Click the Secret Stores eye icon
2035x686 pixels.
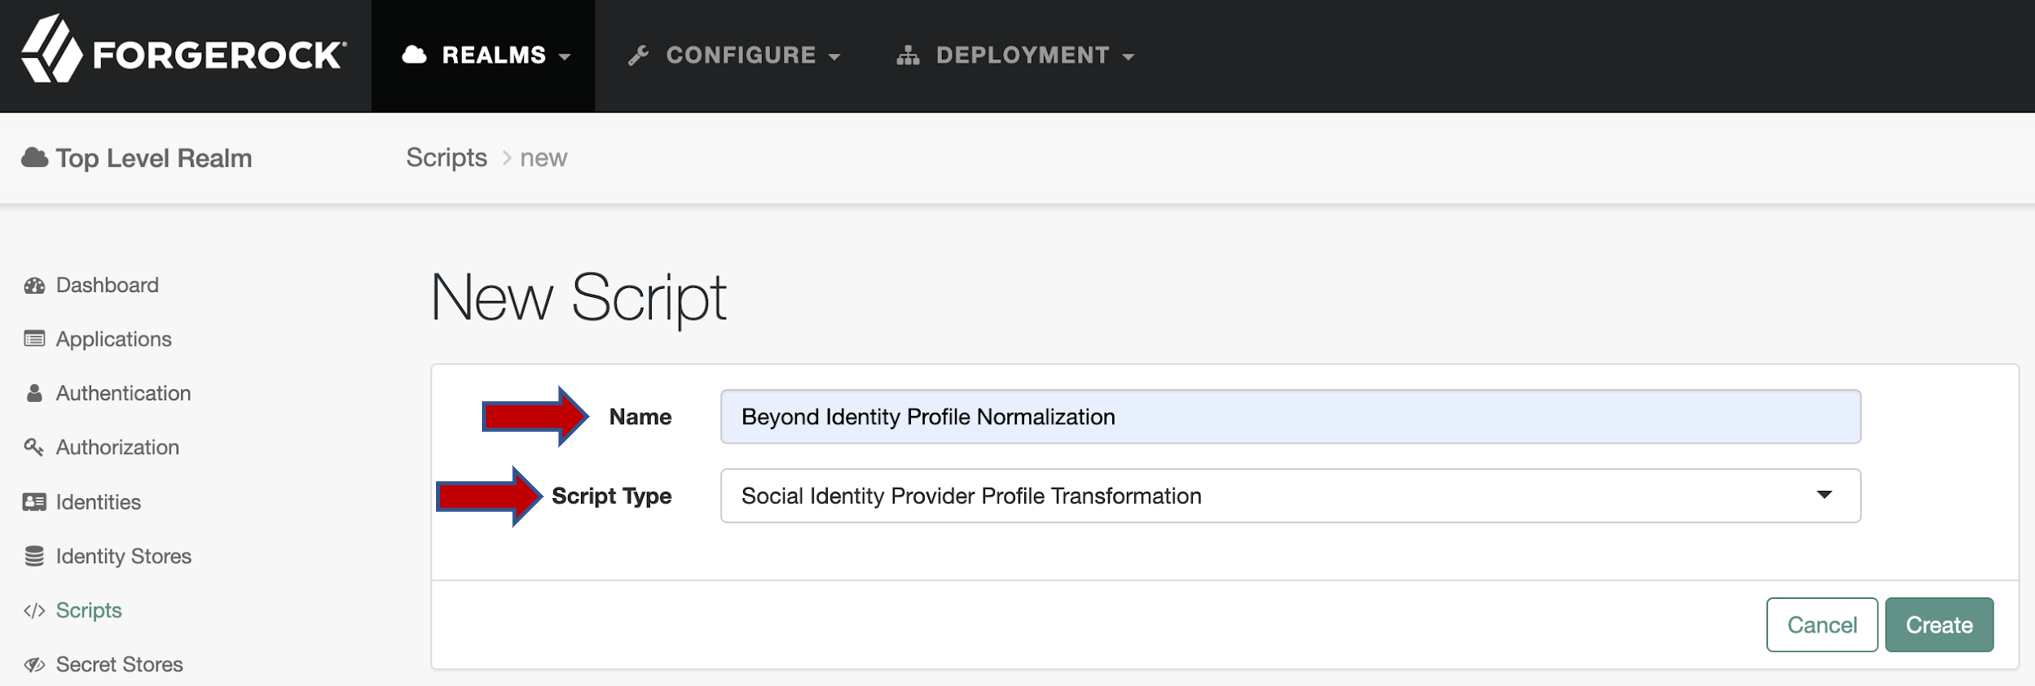coord(34,664)
